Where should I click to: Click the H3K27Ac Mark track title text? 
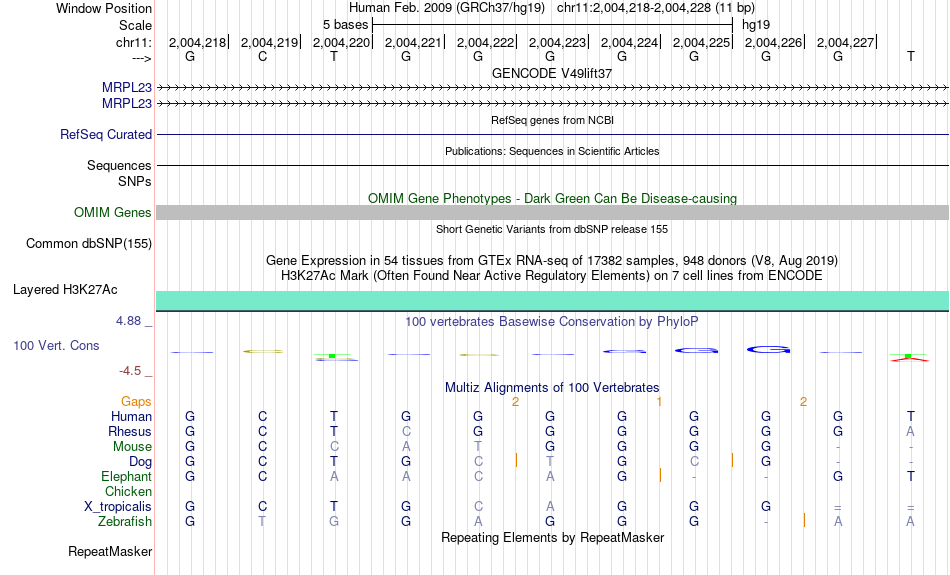click(x=552, y=276)
